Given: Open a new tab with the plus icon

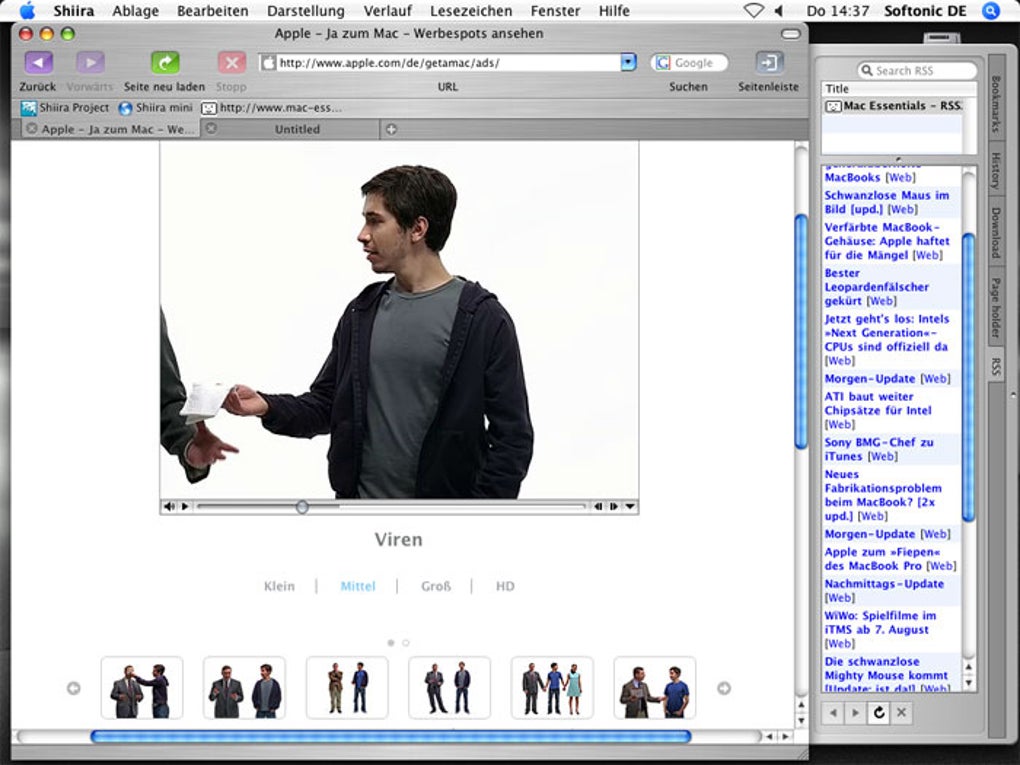Looking at the screenshot, I should pos(391,129).
